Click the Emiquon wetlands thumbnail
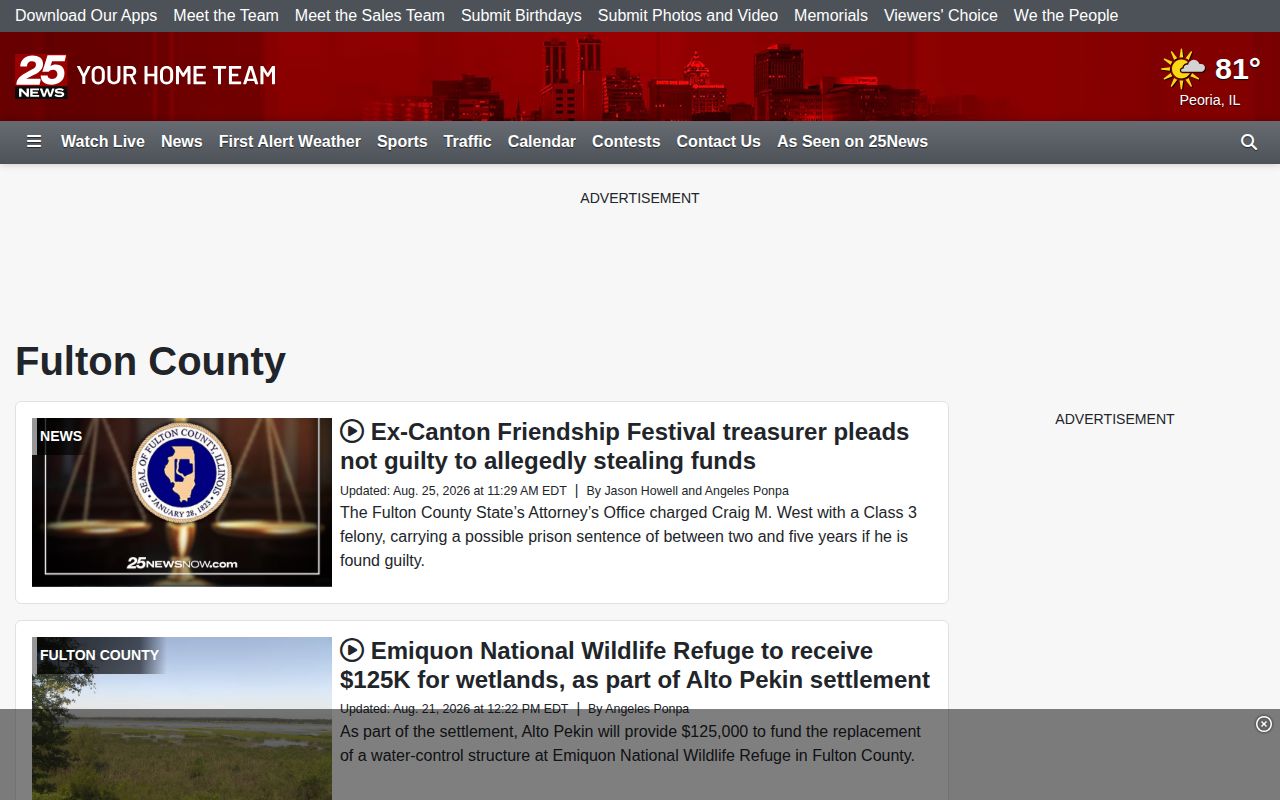 click(x=182, y=718)
